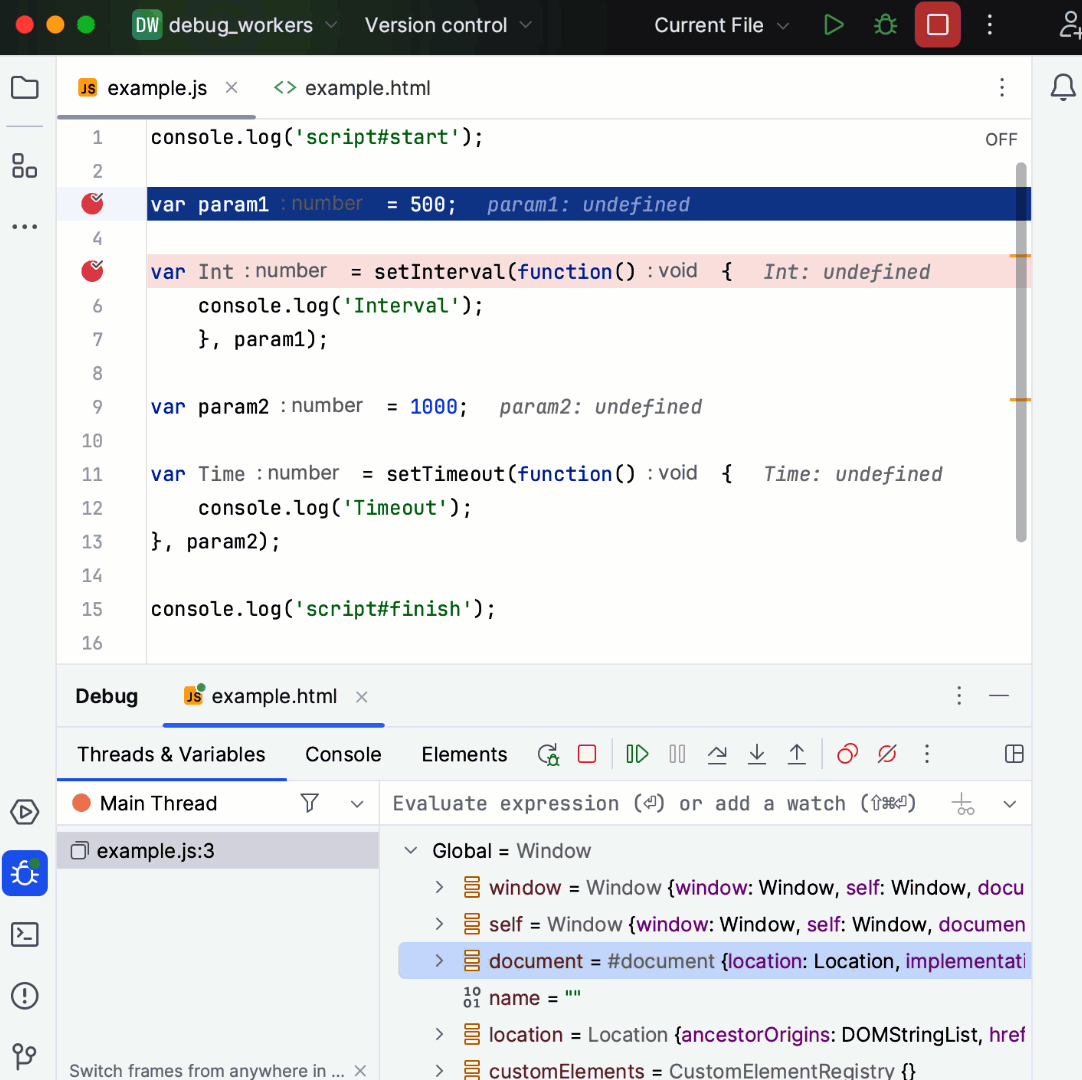Select the Rerun debugger icon
Screen dimensions: 1082x1080
[548, 754]
